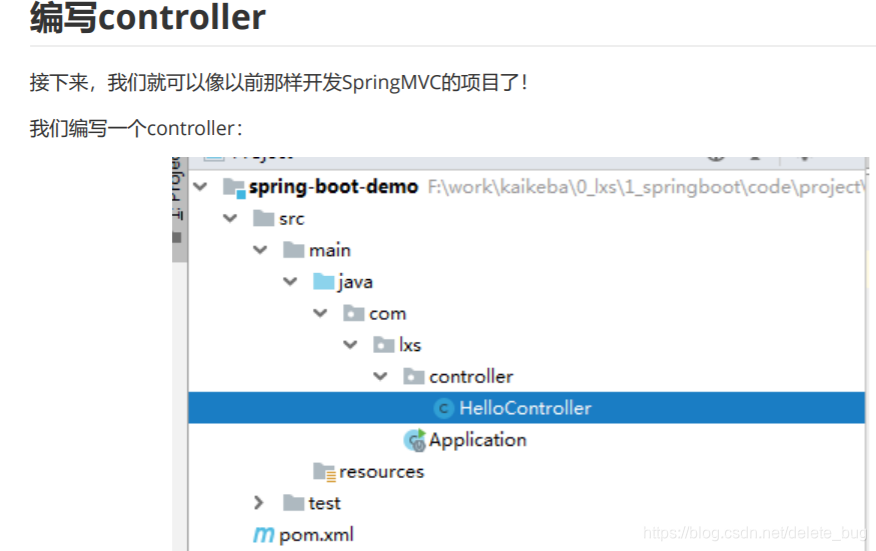Expand the test folder chevron
This screenshot has width=876, height=551.
(258, 502)
